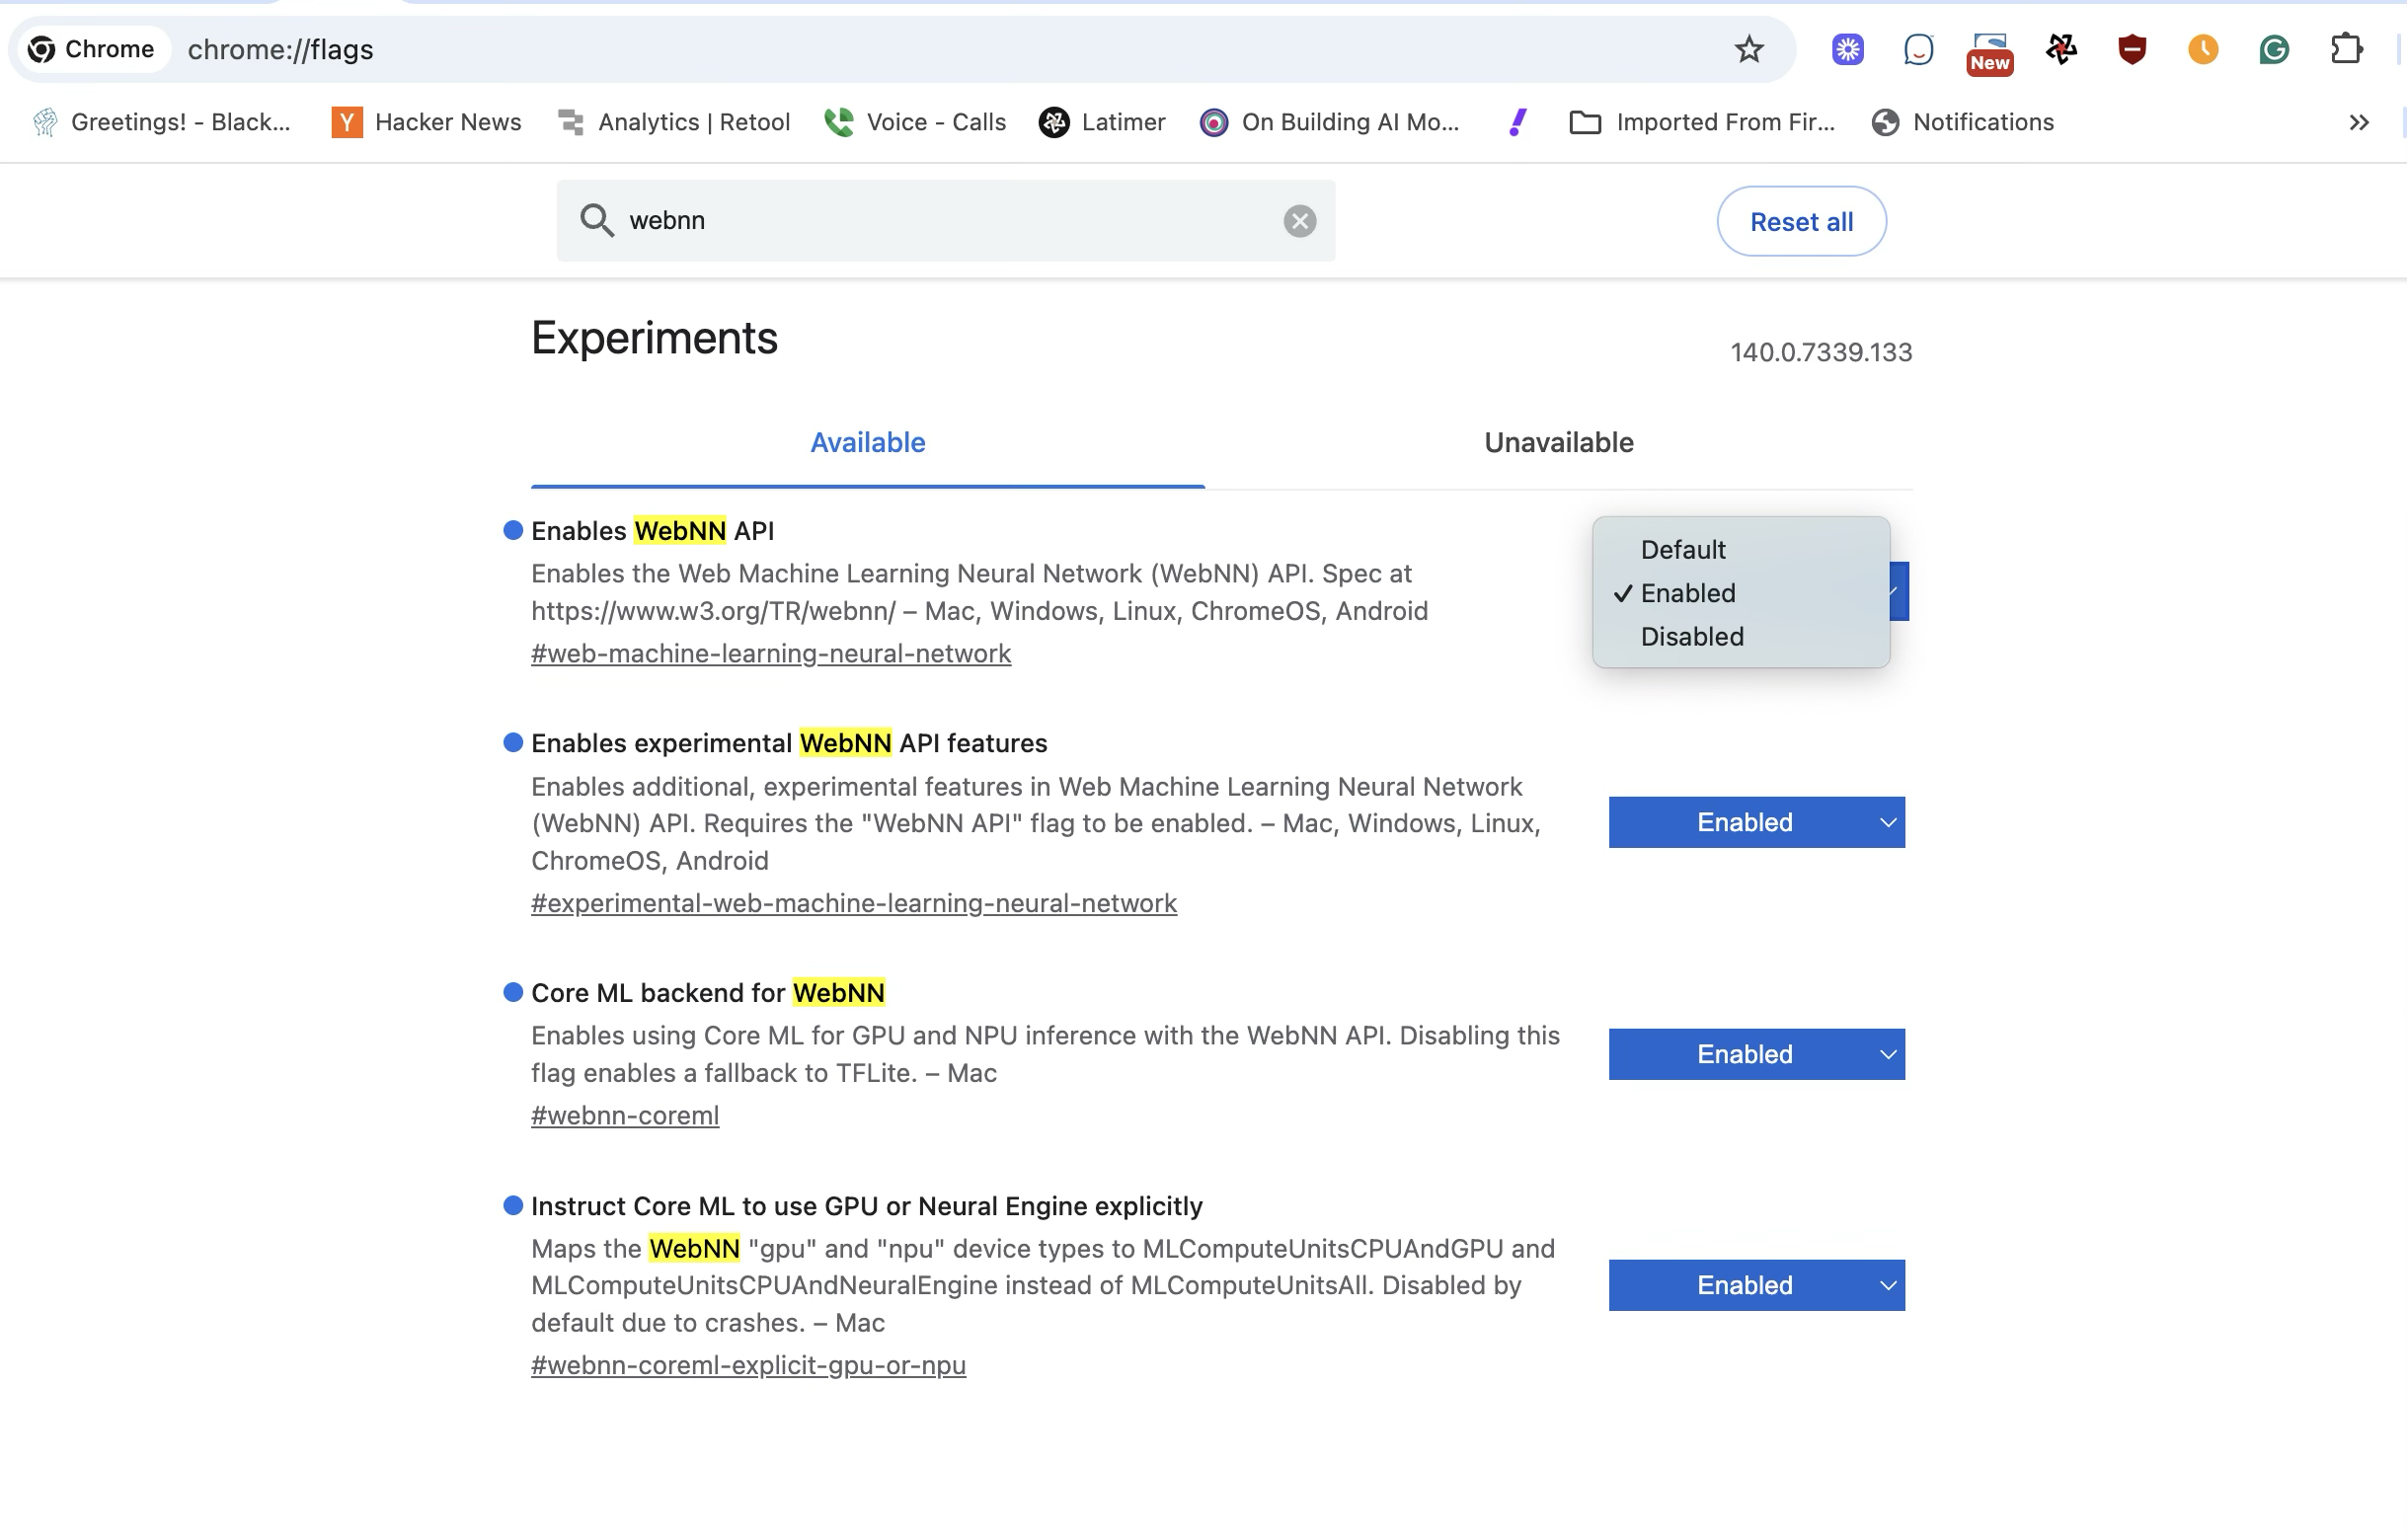Click the Grammarly extension icon
The width and height of the screenshot is (2407, 1540).
click(2273, 49)
